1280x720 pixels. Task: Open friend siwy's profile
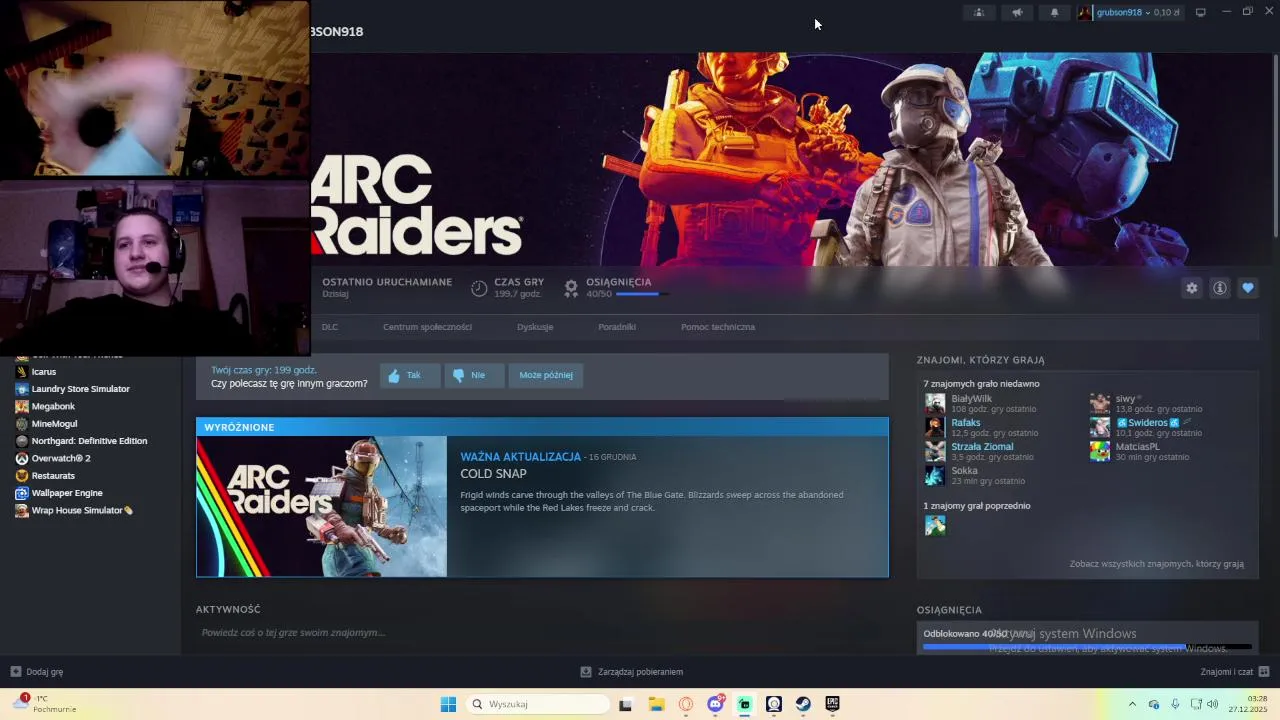[x=1126, y=399]
